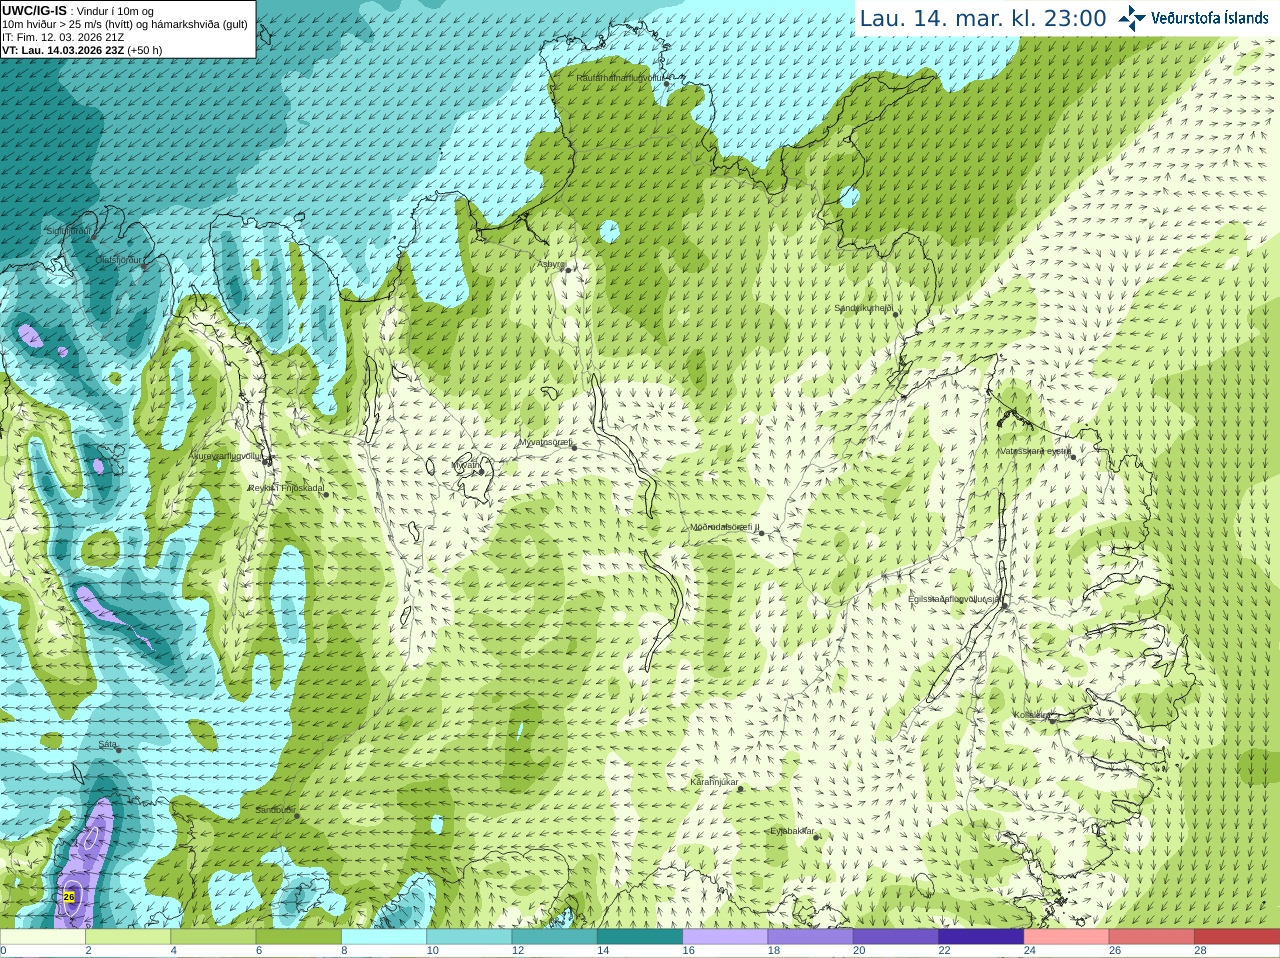This screenshot has height=958, width=1280.
Task: Click the forecast time 'Lau. 14. mar. kl. 23:00'
Action: (x=983, y=19)
